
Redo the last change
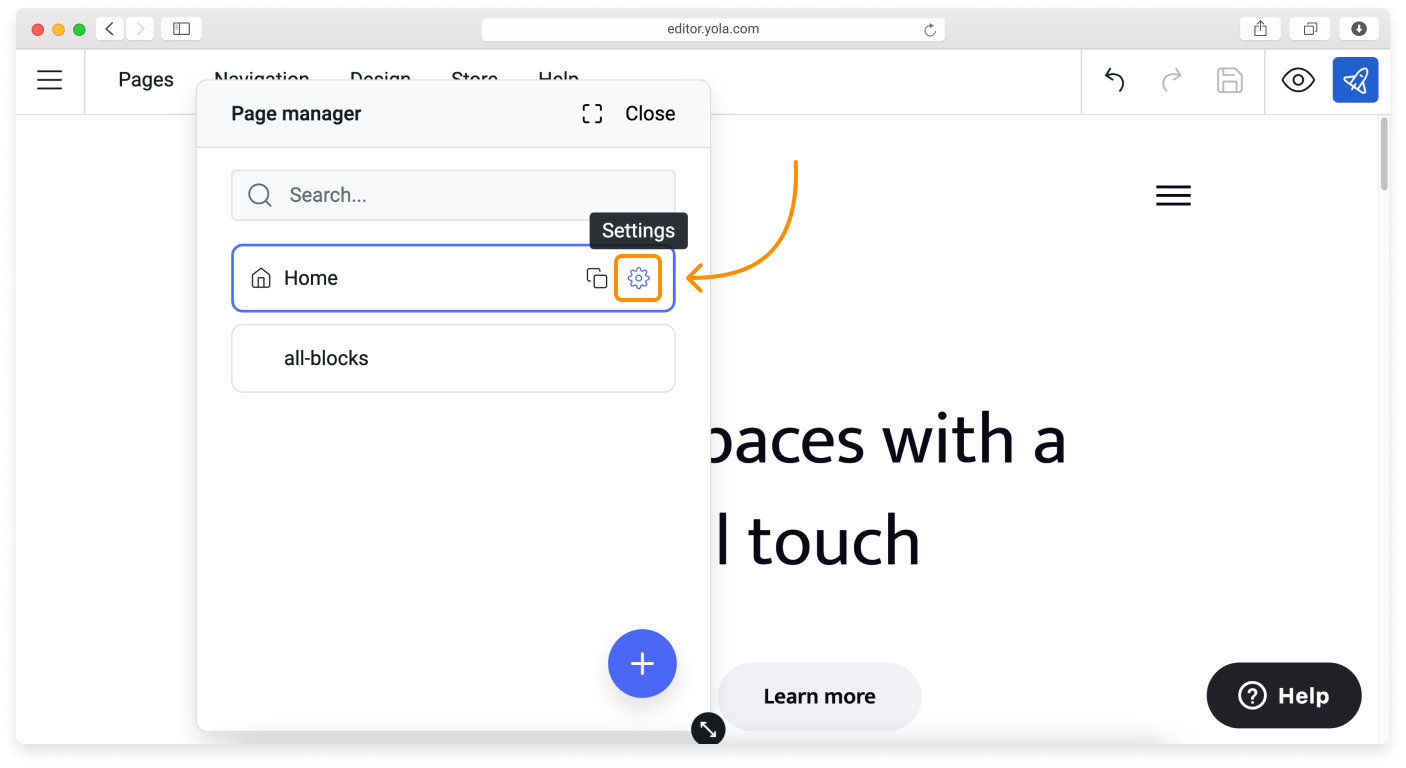[x=1171, y=80]
